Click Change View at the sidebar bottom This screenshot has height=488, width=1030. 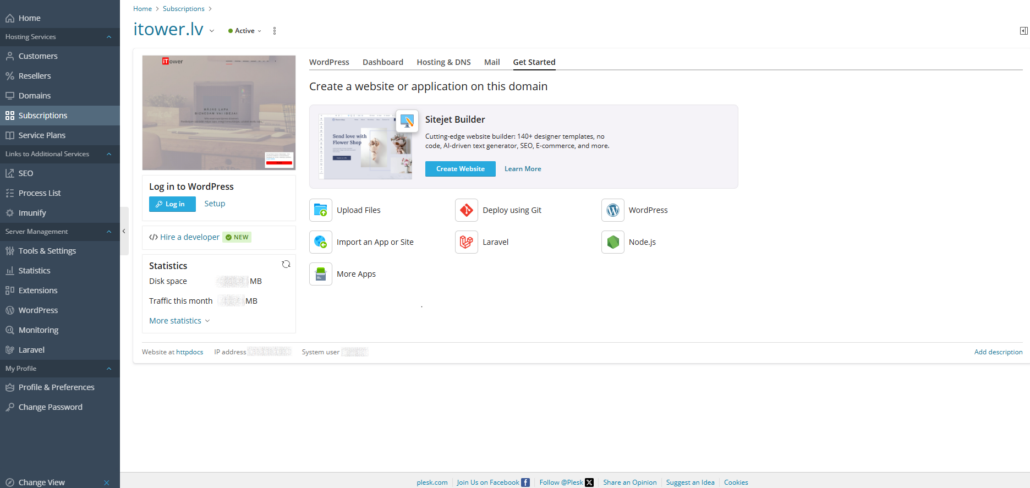41,483
